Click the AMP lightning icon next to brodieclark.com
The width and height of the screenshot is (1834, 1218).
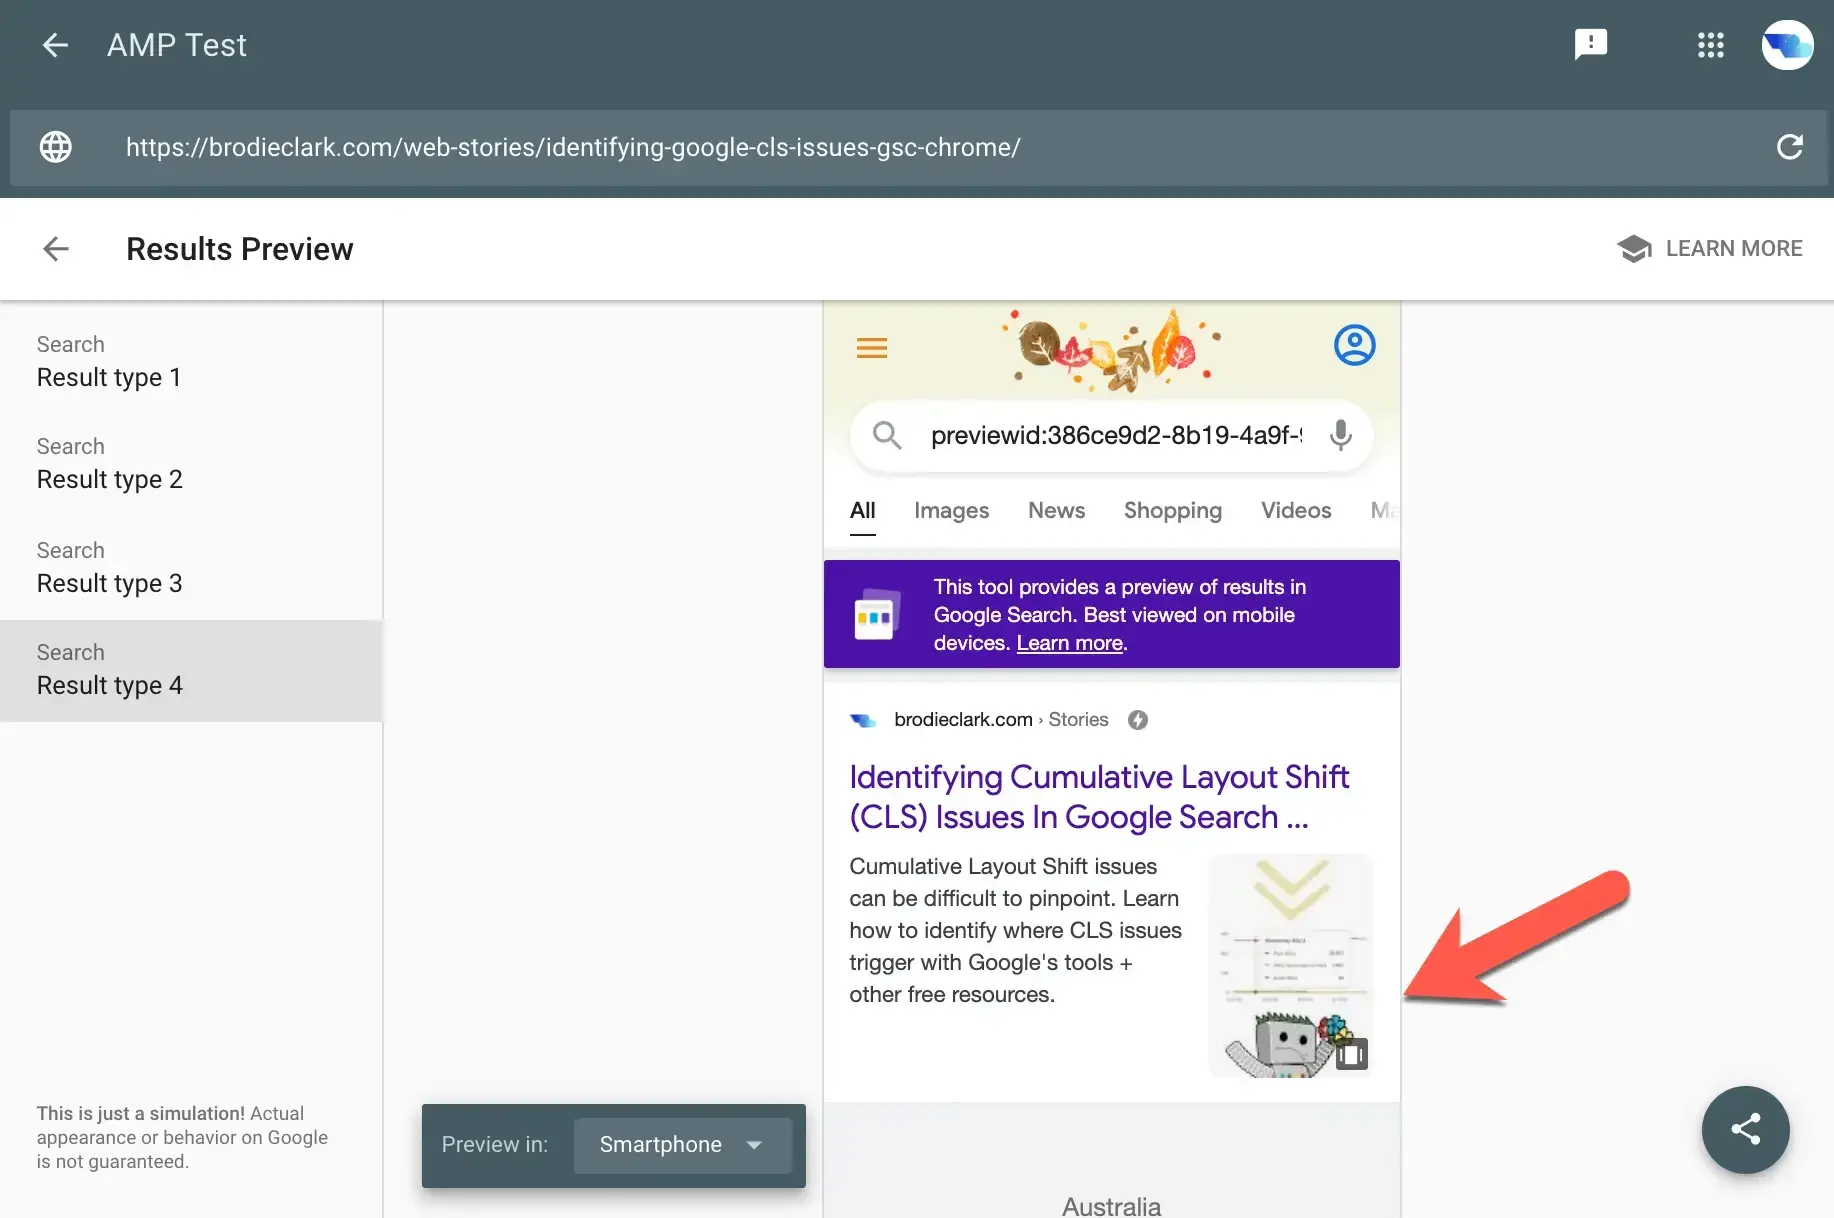(x=1137, y=719)
